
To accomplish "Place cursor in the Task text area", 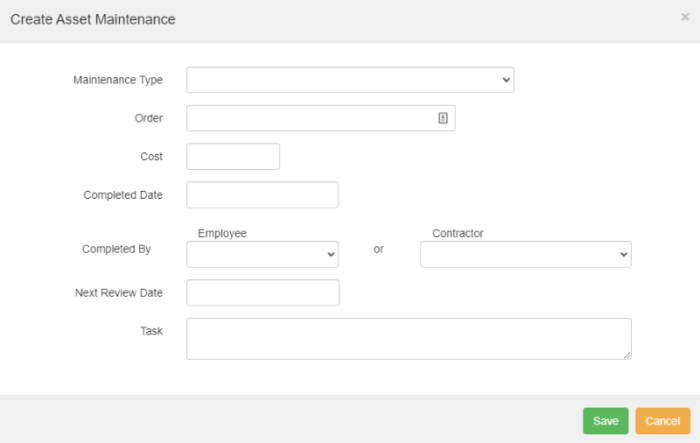I will 408,338.
